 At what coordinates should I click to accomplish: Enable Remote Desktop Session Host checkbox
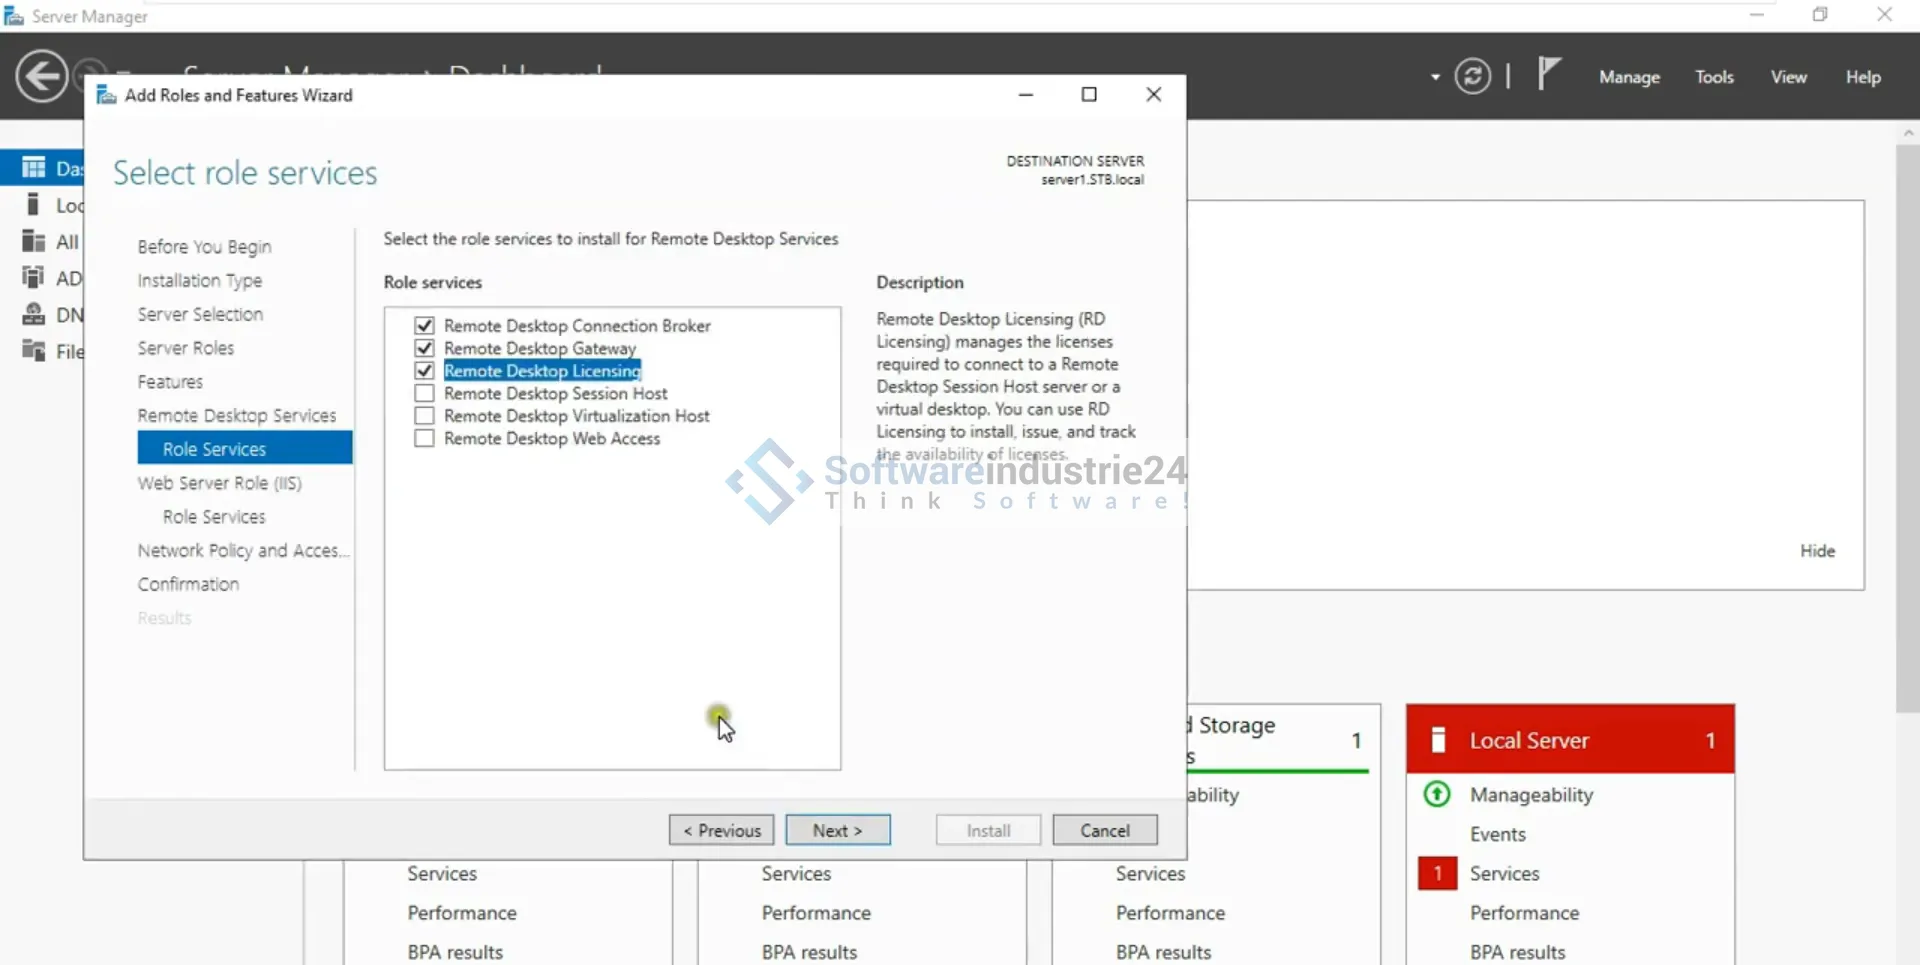click(424, 394)
